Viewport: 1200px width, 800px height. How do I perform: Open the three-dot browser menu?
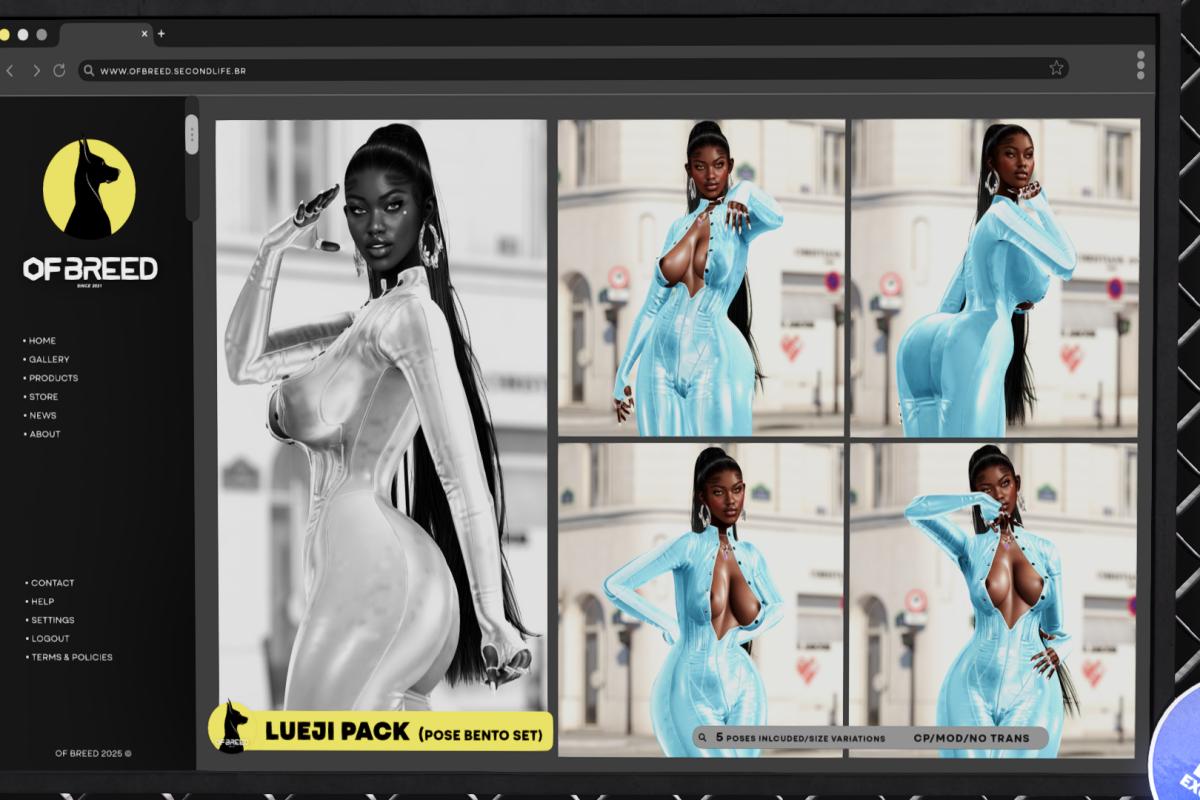click(1140, 65)
